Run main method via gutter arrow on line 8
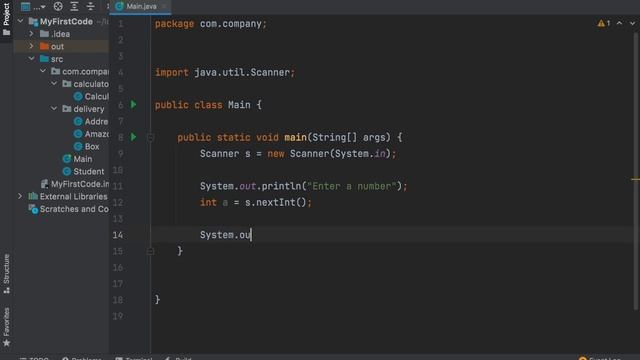 click(133, 137)
